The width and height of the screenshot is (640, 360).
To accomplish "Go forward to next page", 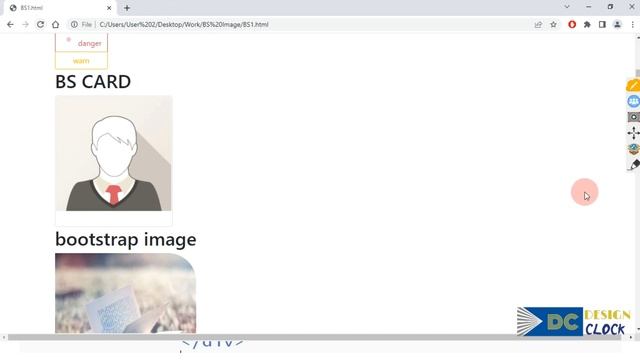I will [x=25, y=24].
